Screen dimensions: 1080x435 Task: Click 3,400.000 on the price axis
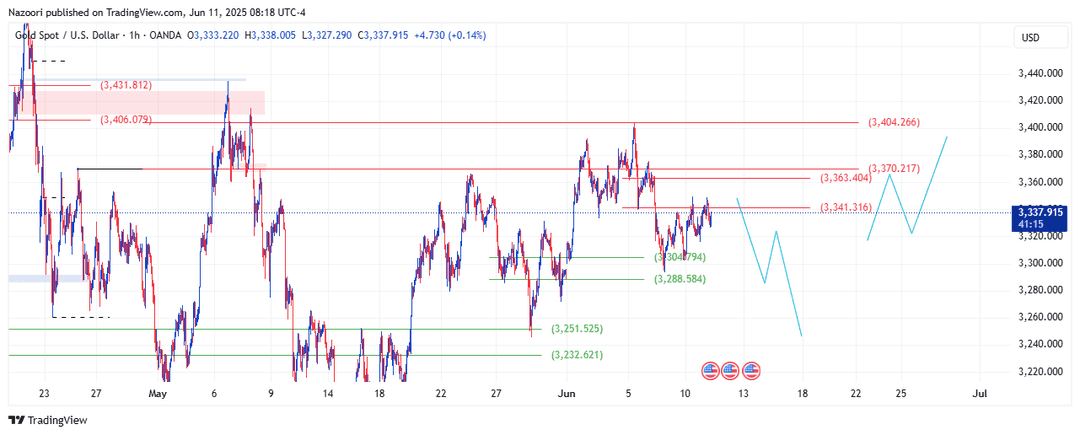(x=1040, y=127)
